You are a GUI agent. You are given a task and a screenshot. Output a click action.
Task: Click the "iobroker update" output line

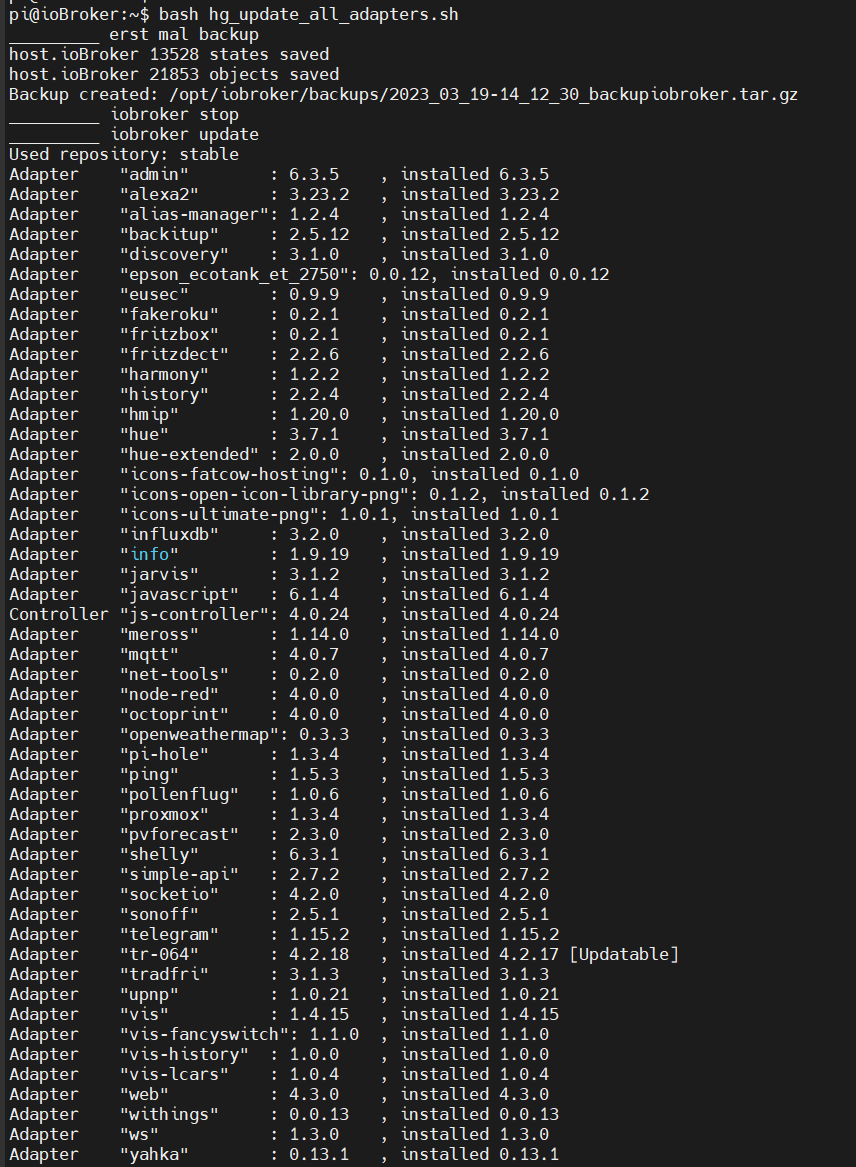[134, 135]
